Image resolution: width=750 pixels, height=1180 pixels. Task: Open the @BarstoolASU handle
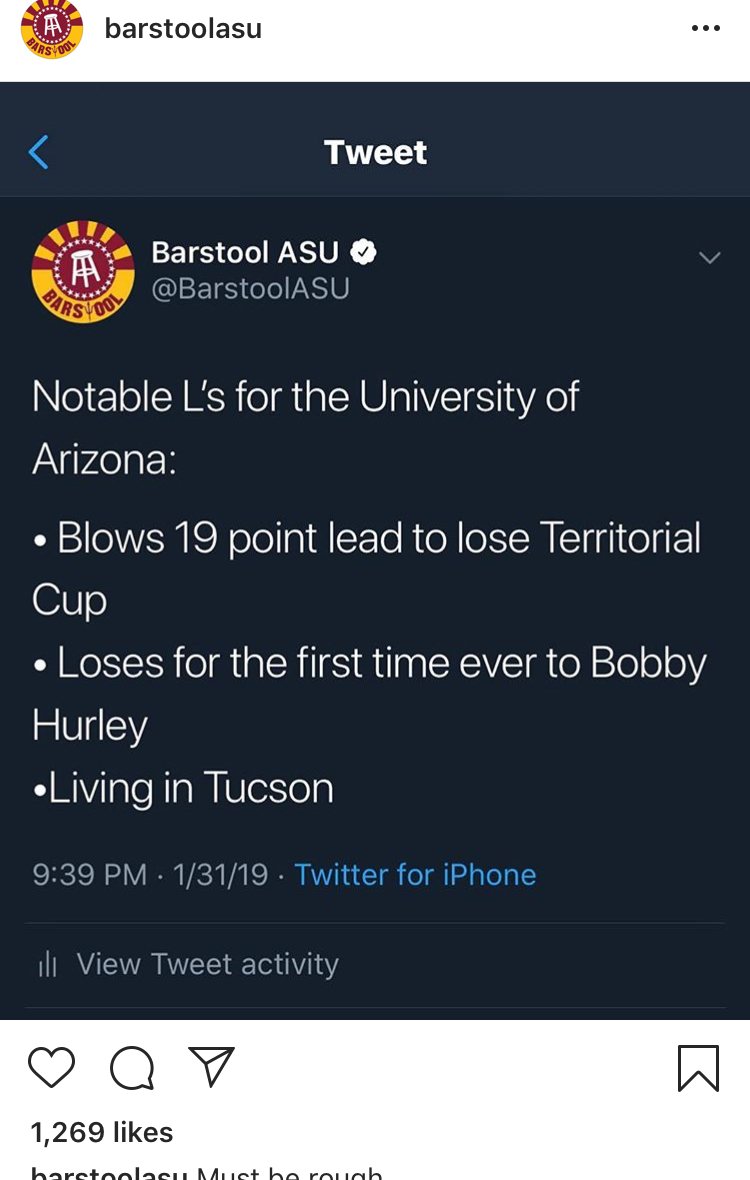click(251, 288)
